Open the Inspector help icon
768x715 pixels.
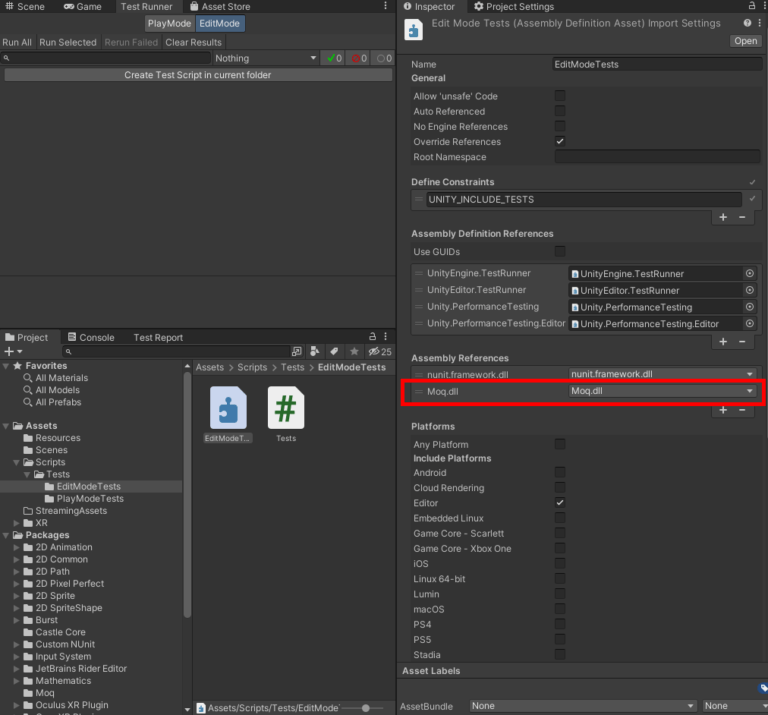click(747, 23)
